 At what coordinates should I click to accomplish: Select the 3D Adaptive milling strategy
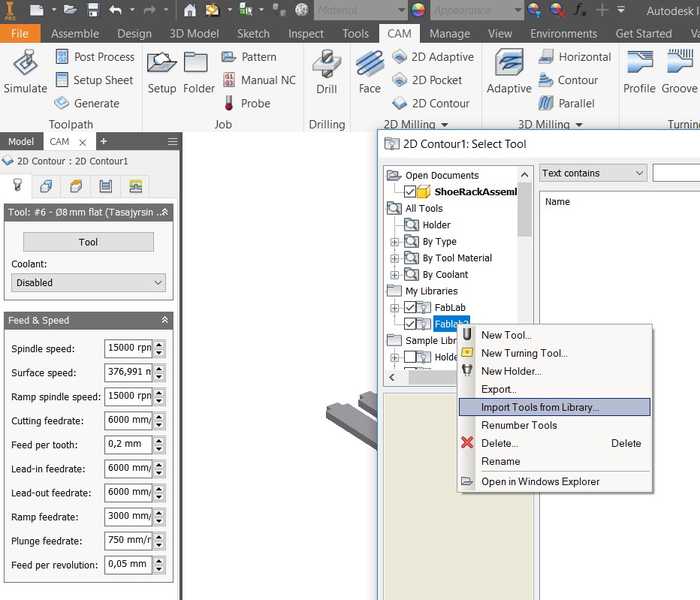[509, 71]
